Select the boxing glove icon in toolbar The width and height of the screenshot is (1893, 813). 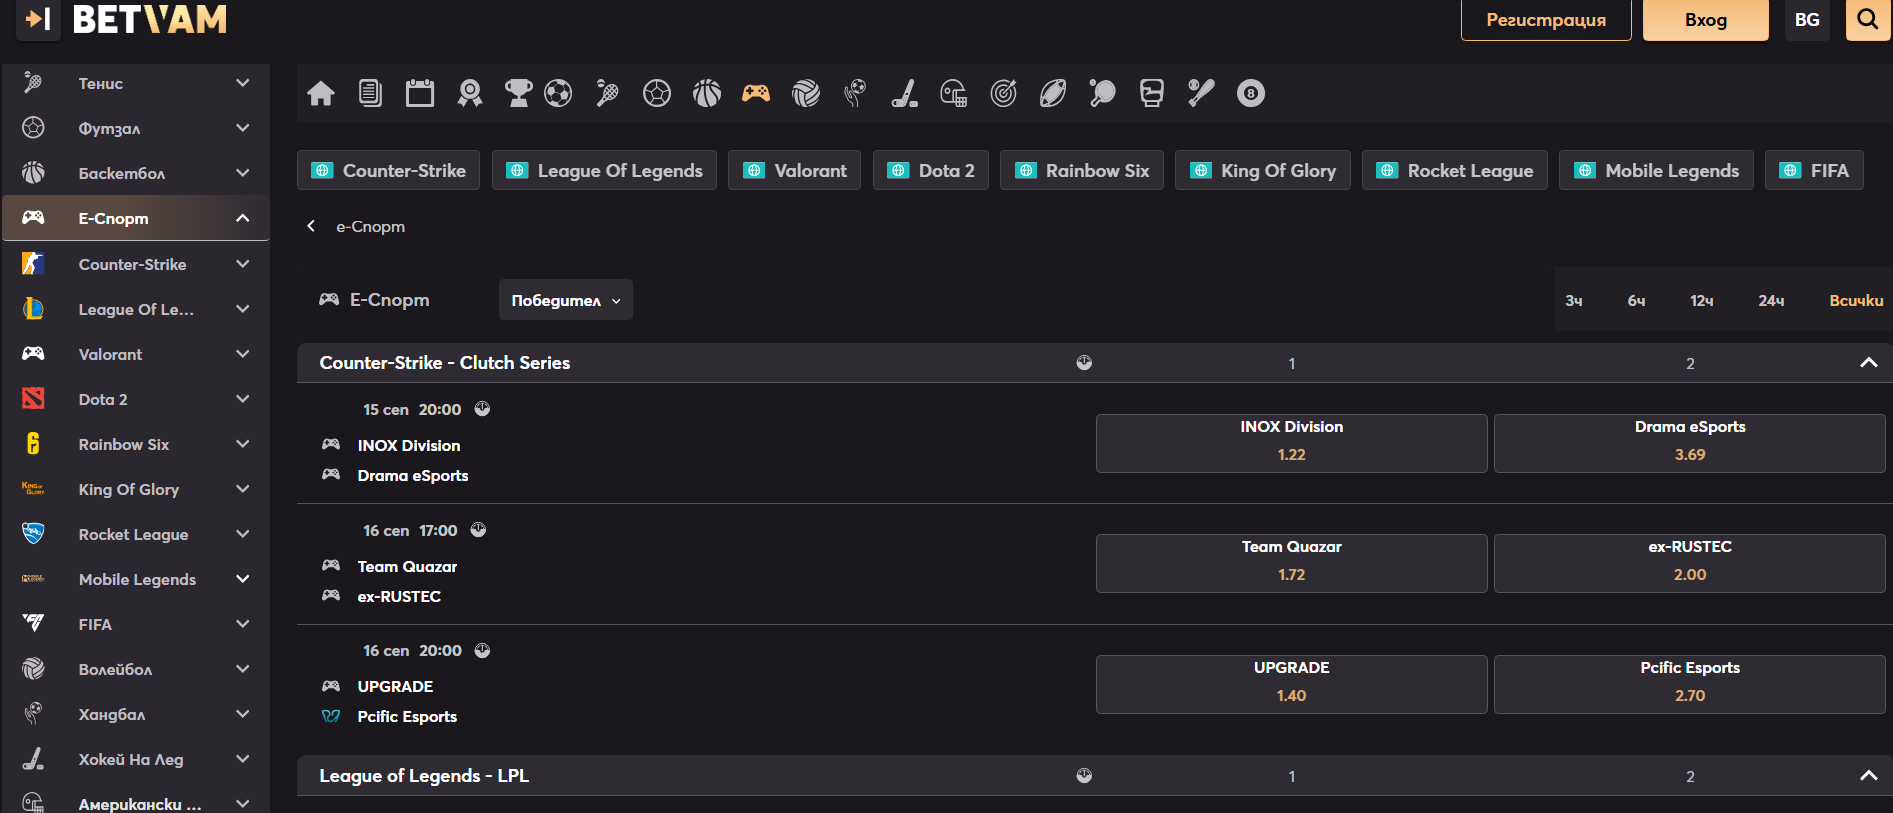click(1152, 94)
